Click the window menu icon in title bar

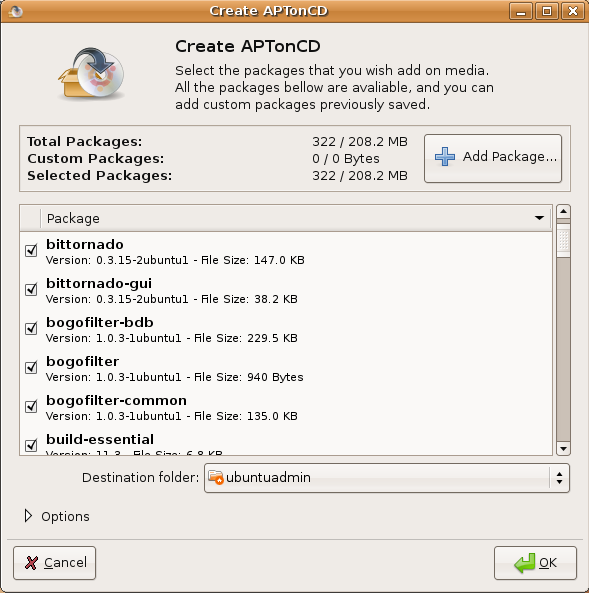point(16,11)
